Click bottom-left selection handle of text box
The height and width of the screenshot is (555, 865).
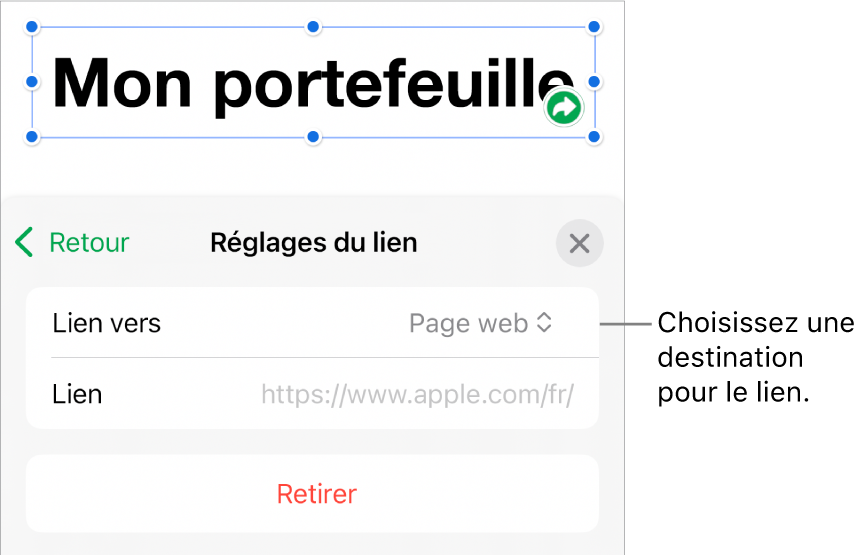[x=32, y=136]
